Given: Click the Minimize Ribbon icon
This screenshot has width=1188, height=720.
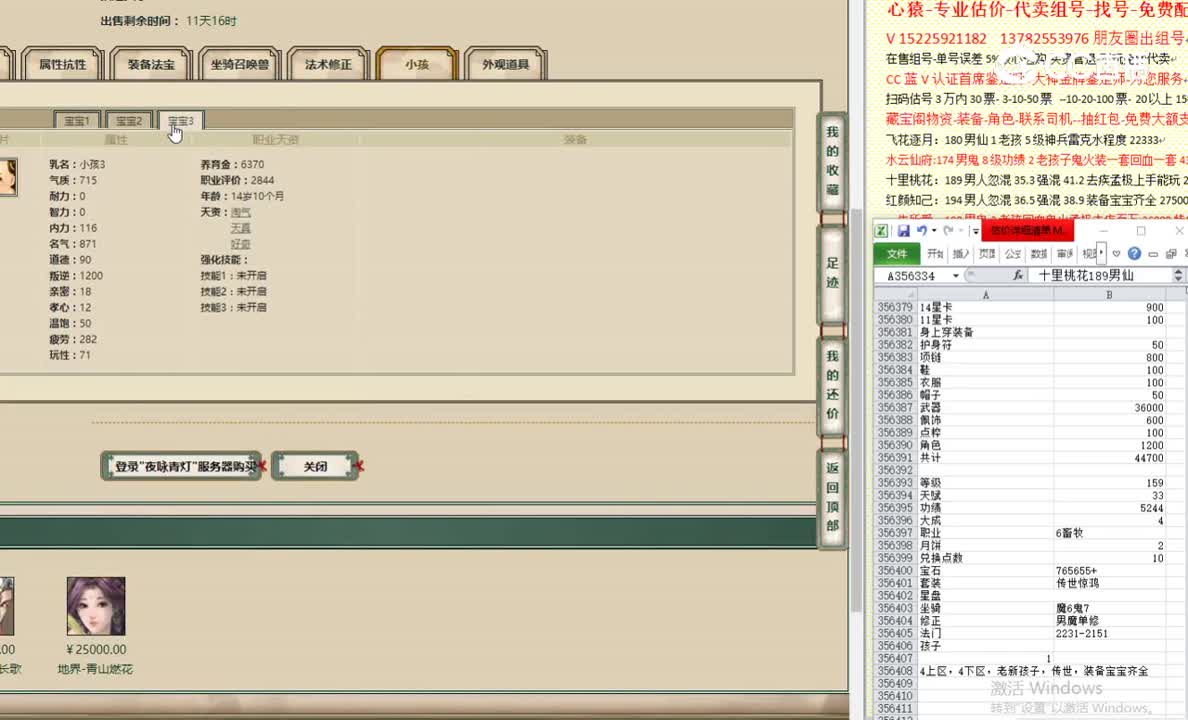Looking at the screenshot, I should click(x=1152, y=252).
